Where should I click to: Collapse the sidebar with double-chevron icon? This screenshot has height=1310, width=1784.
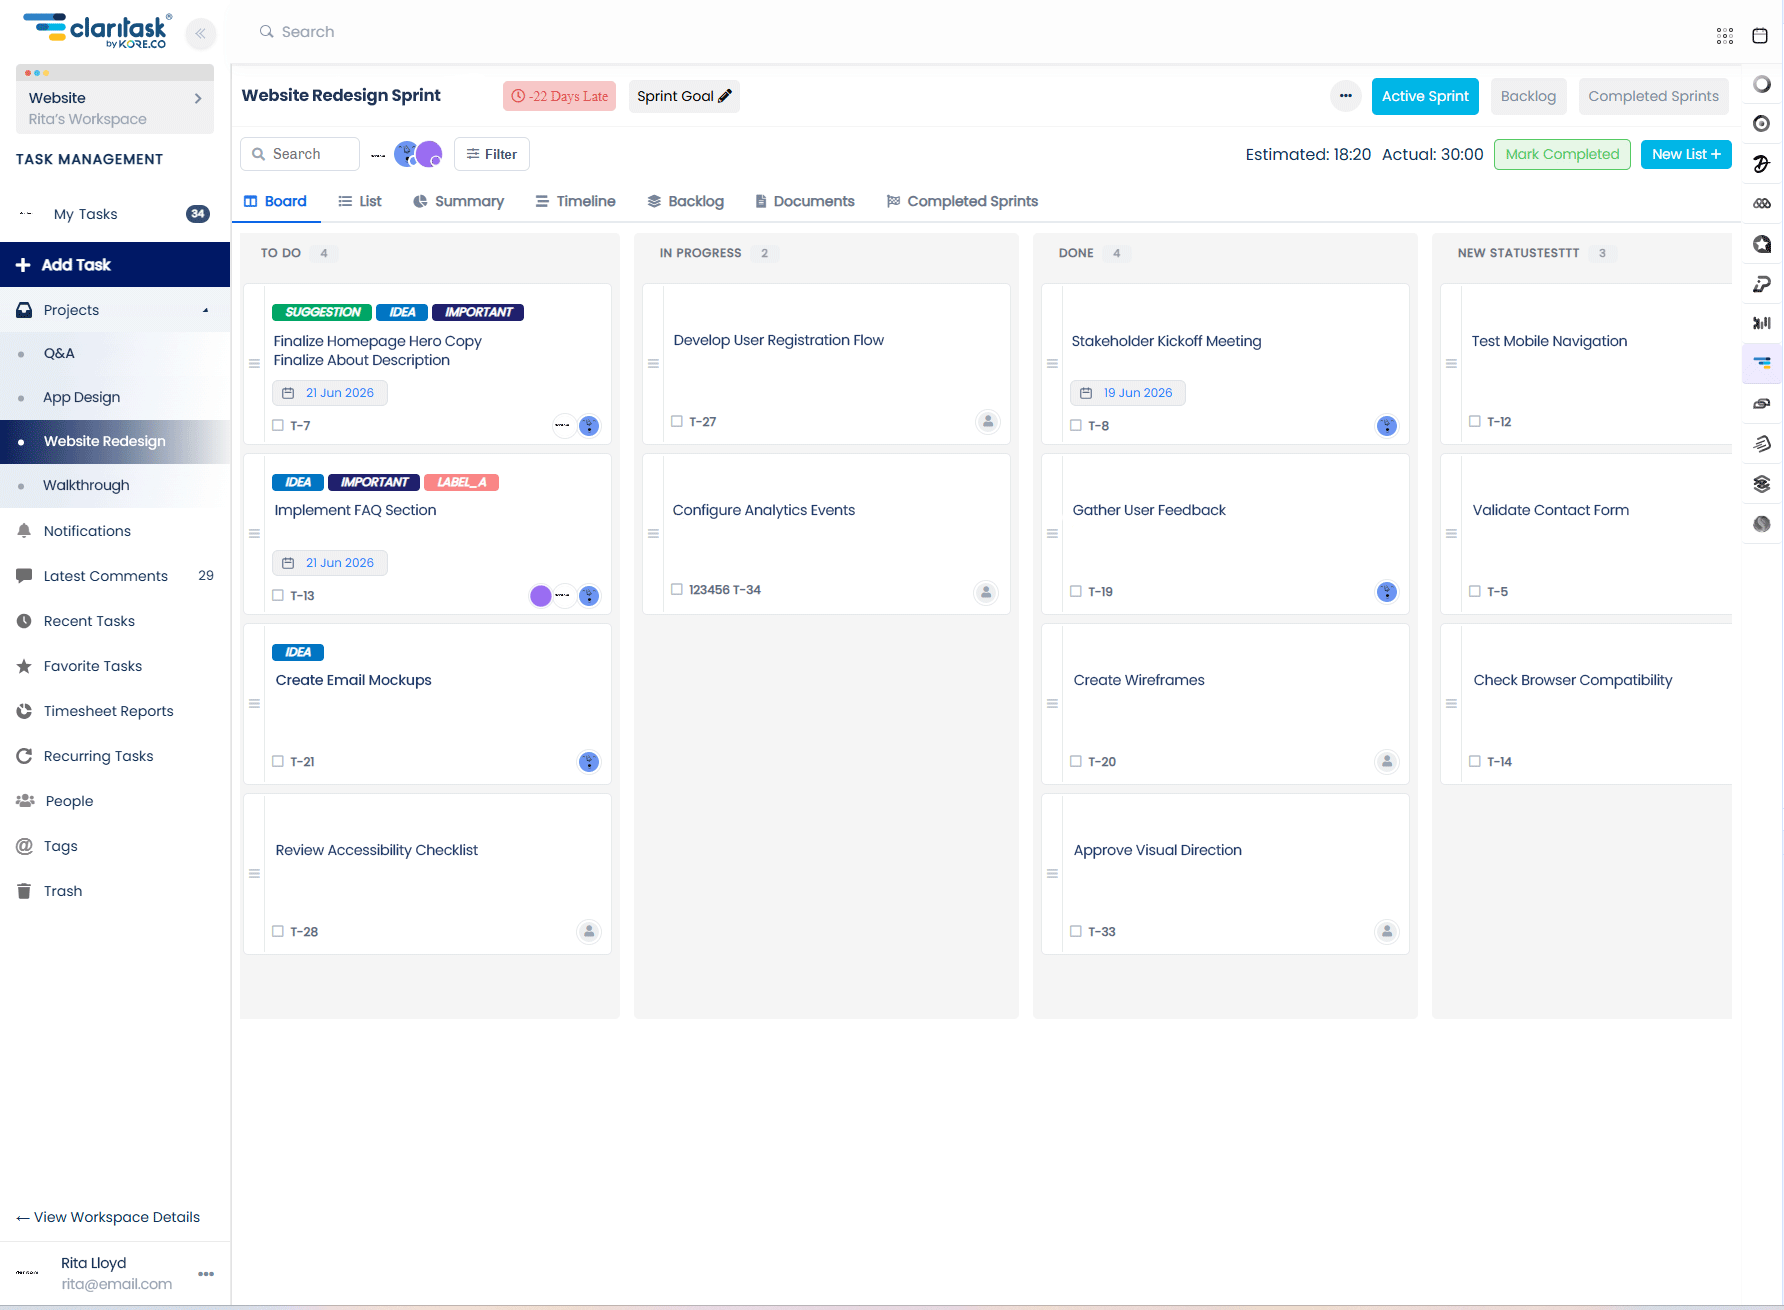coord(201,34)
